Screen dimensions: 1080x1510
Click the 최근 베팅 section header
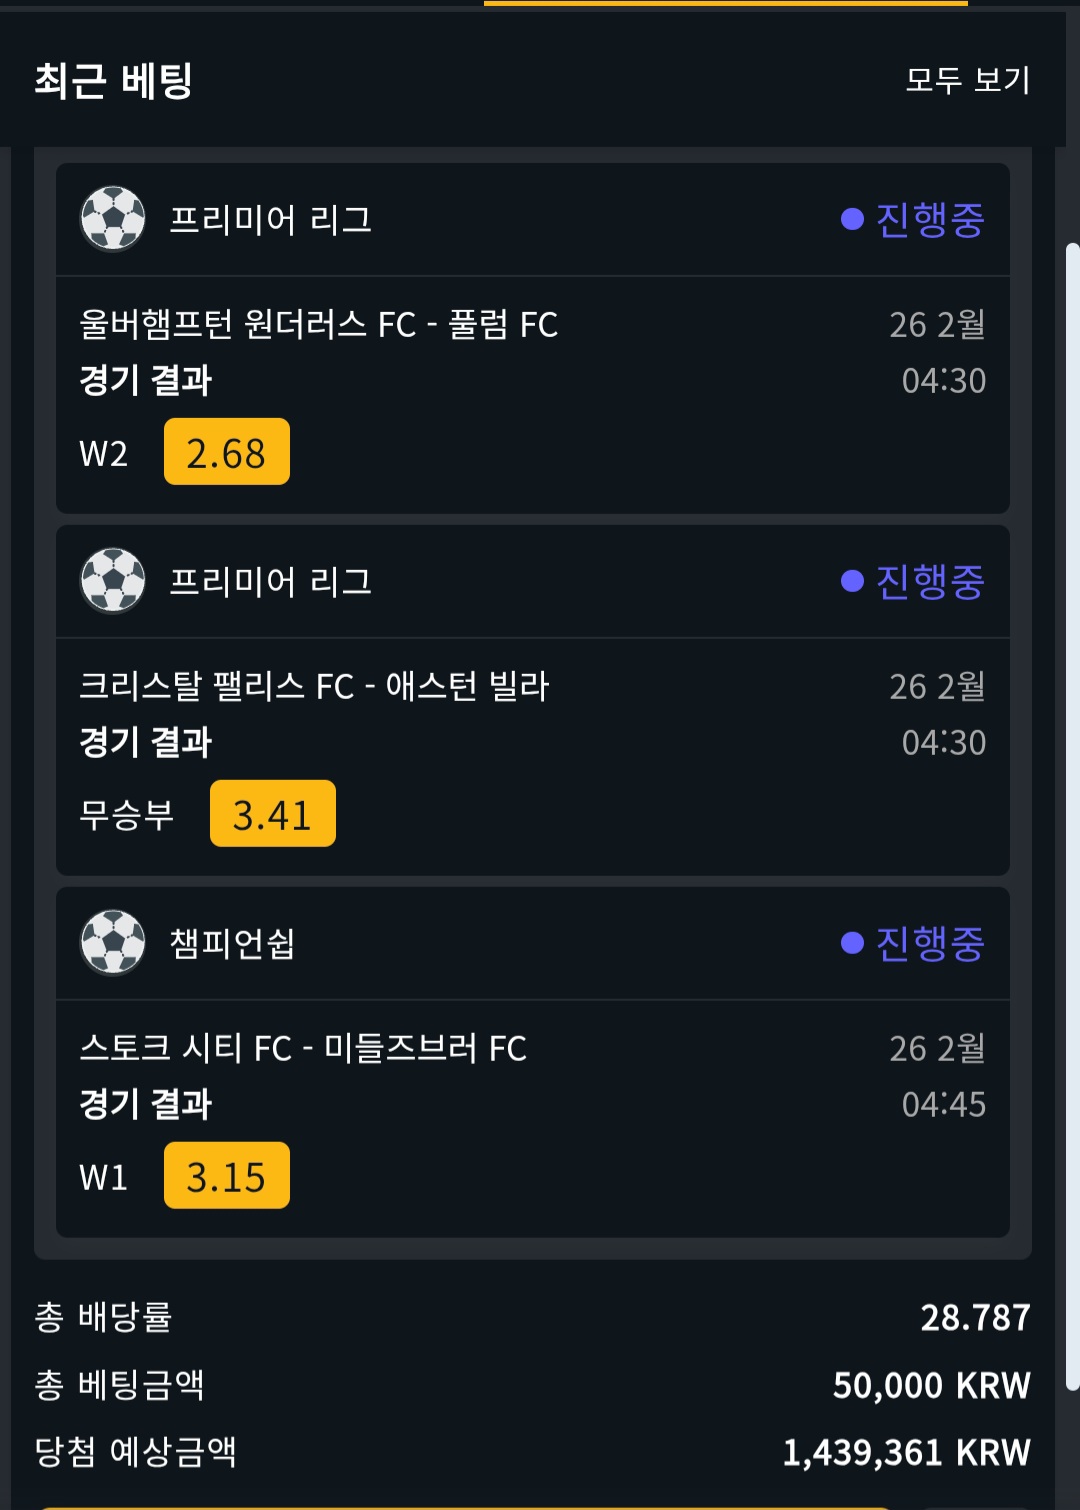coord(113,80)
